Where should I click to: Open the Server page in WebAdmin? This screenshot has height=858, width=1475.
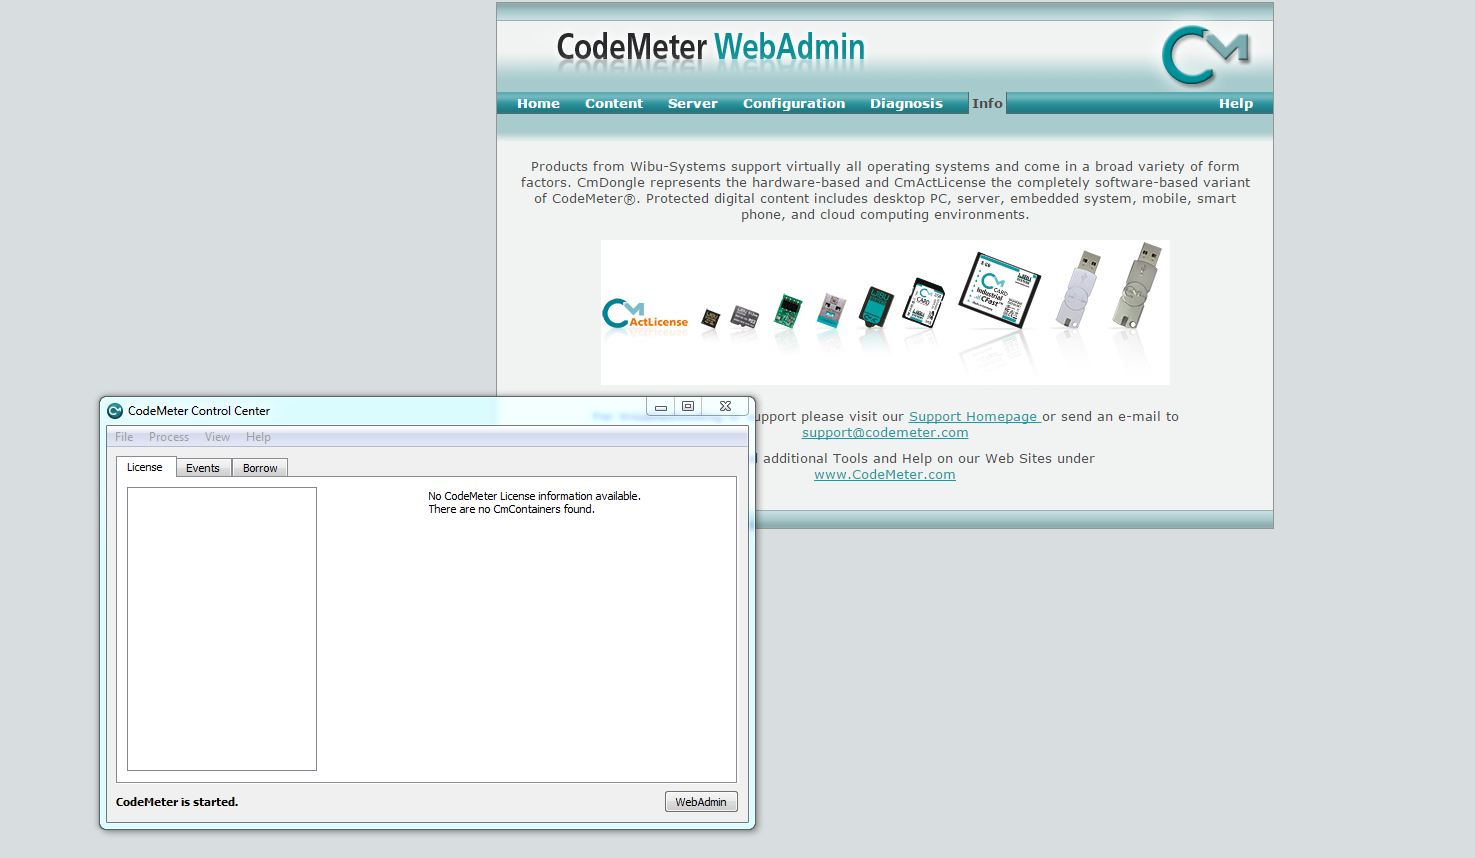click(x=693, y=104)
